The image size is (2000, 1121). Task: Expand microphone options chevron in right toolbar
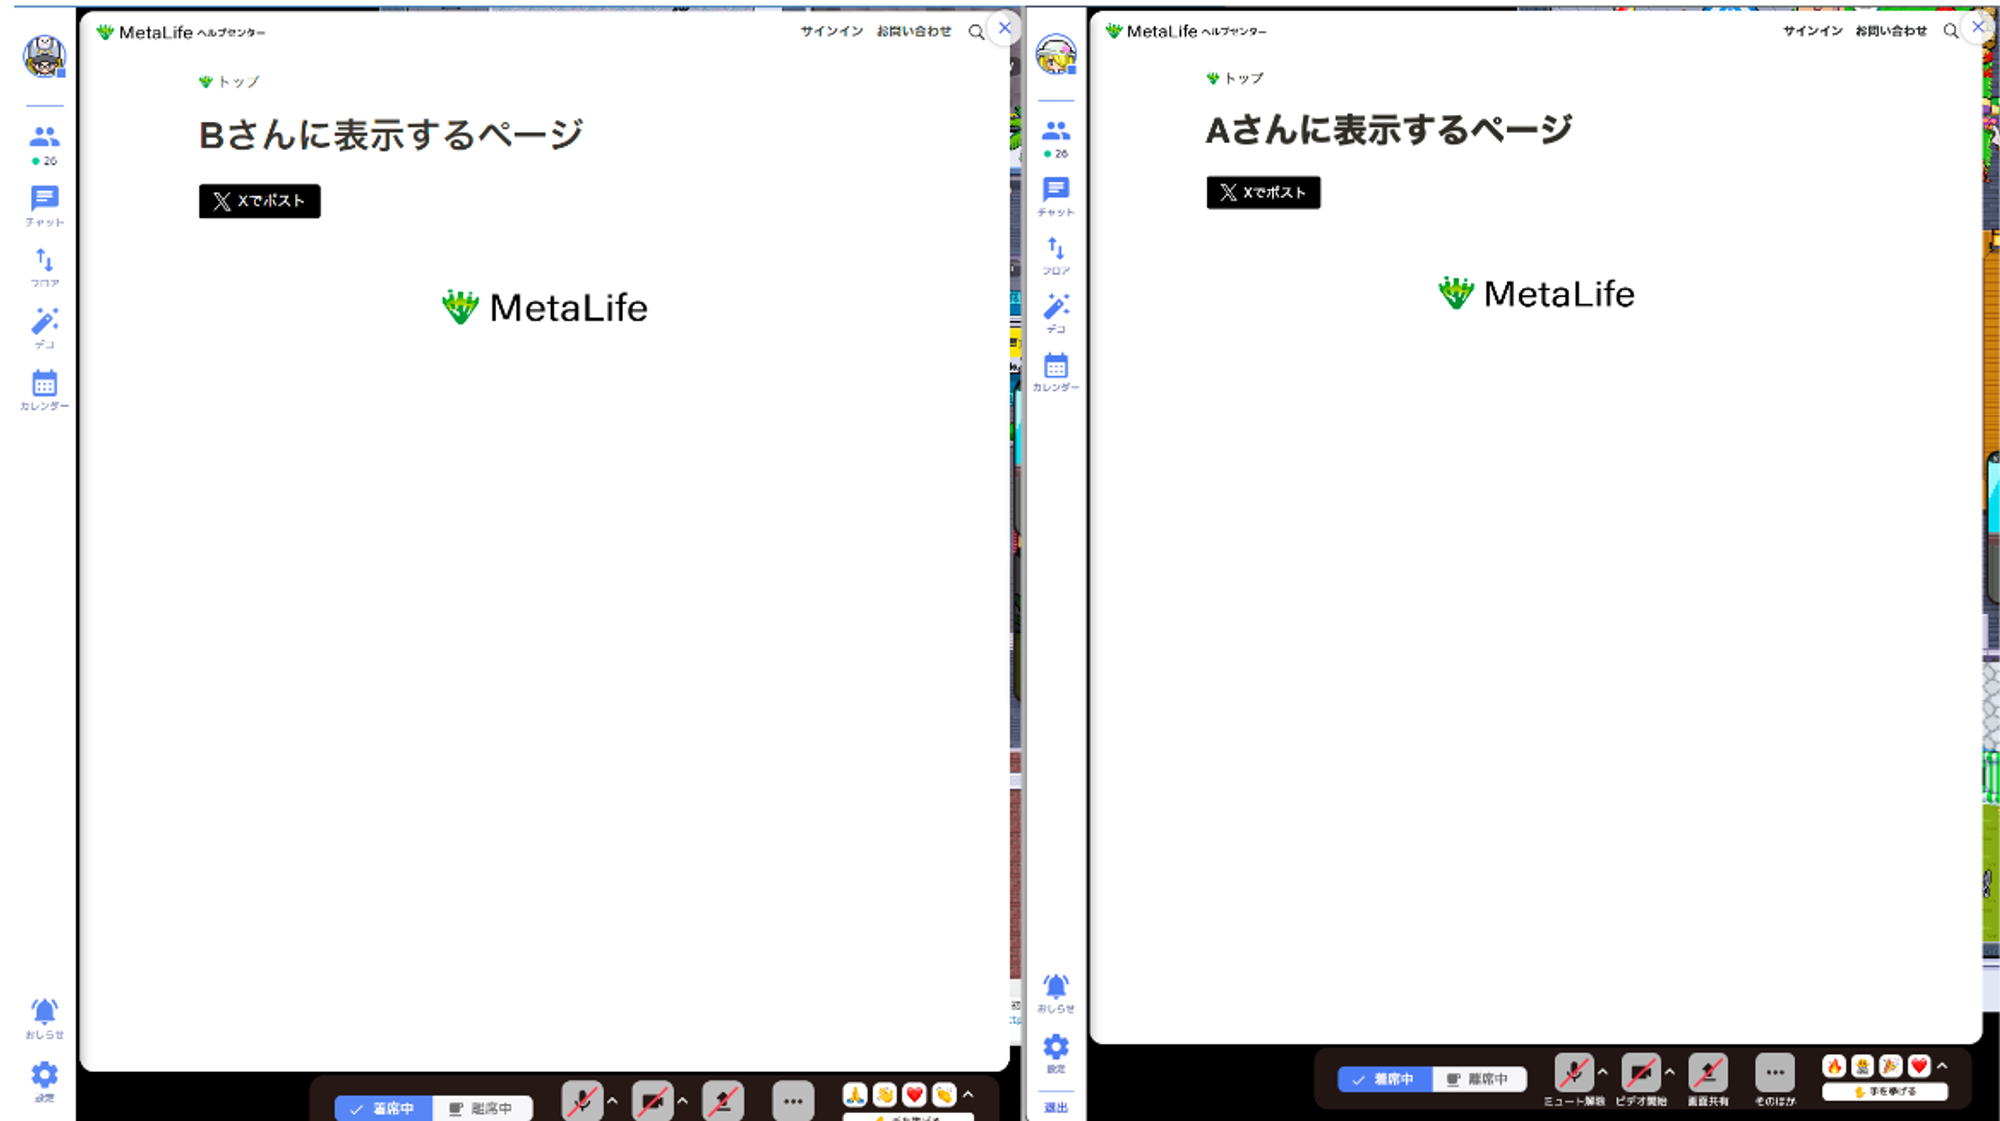1602,1071
